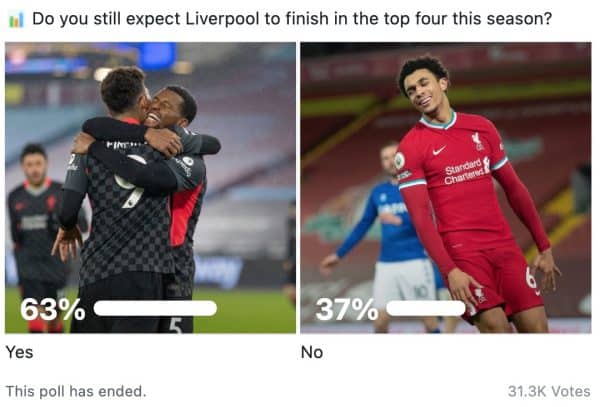Open the Yes option photo of hugging players
The height and width of the screenshot is (407, 600).
(x=150, y=187)
